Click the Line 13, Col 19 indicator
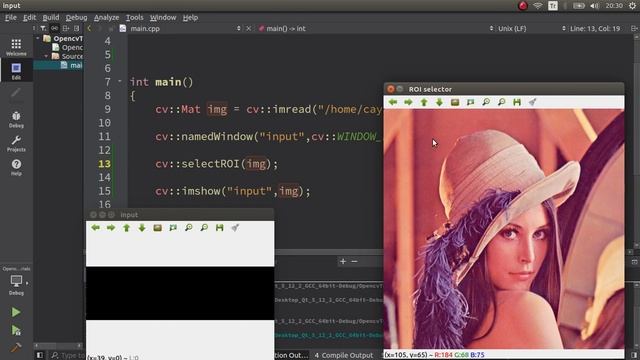640x360 pixels. coord(595,29)
